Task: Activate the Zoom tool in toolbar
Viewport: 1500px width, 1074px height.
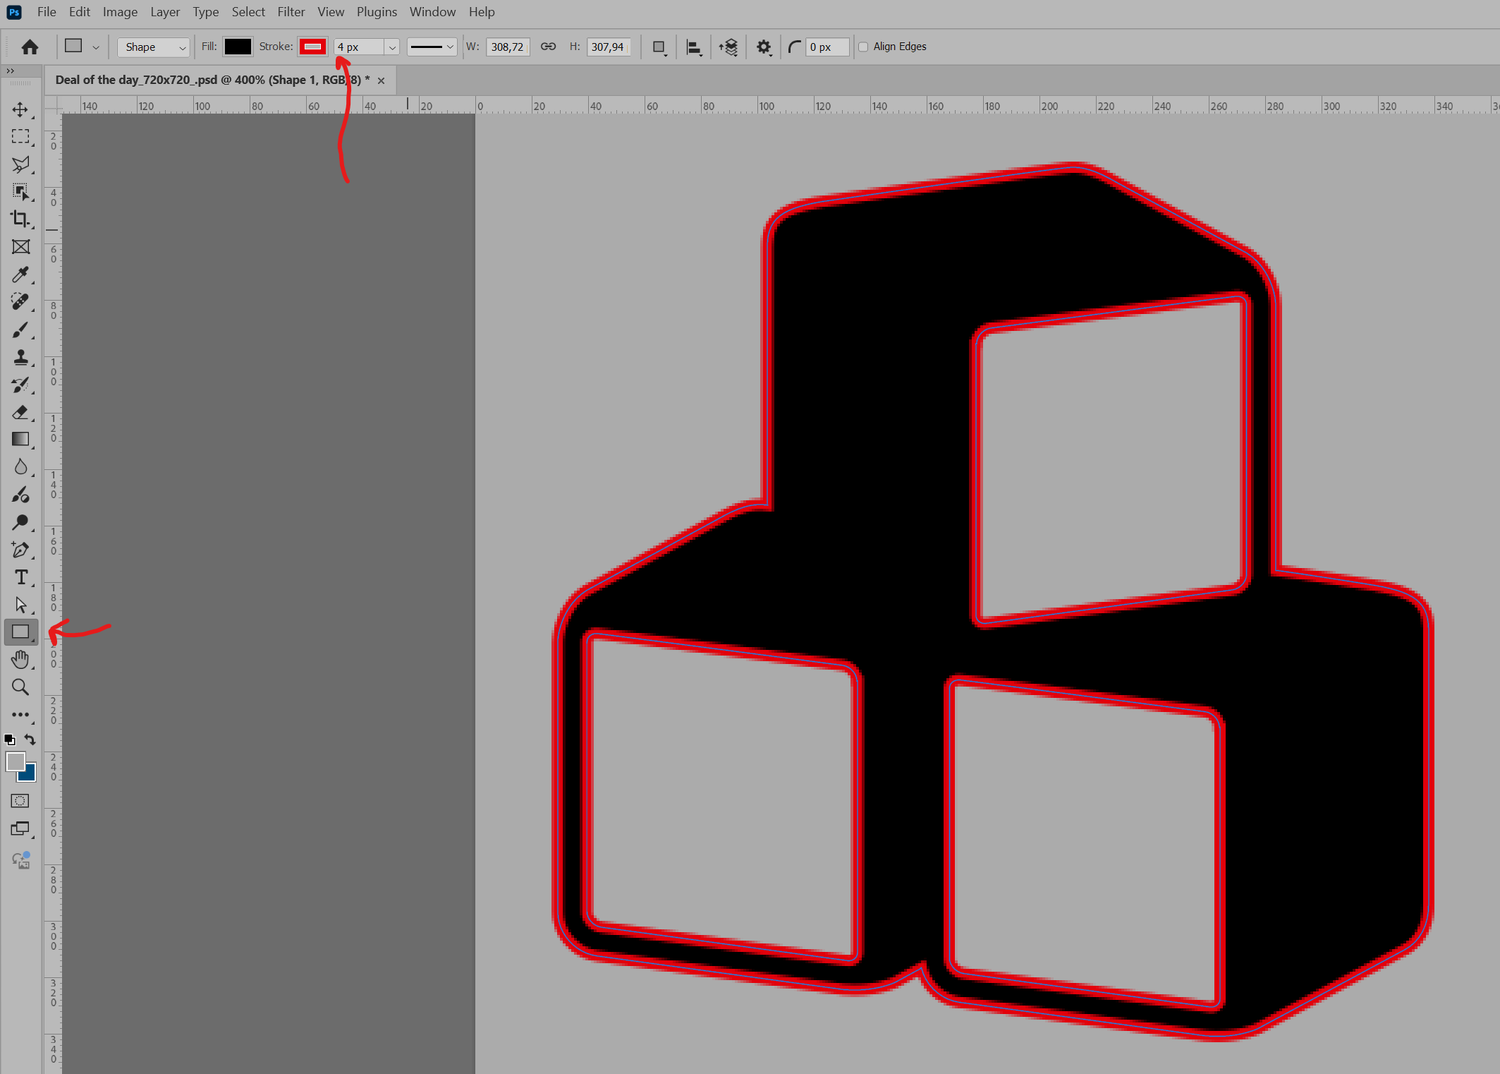Action: (x=20, y=687)
